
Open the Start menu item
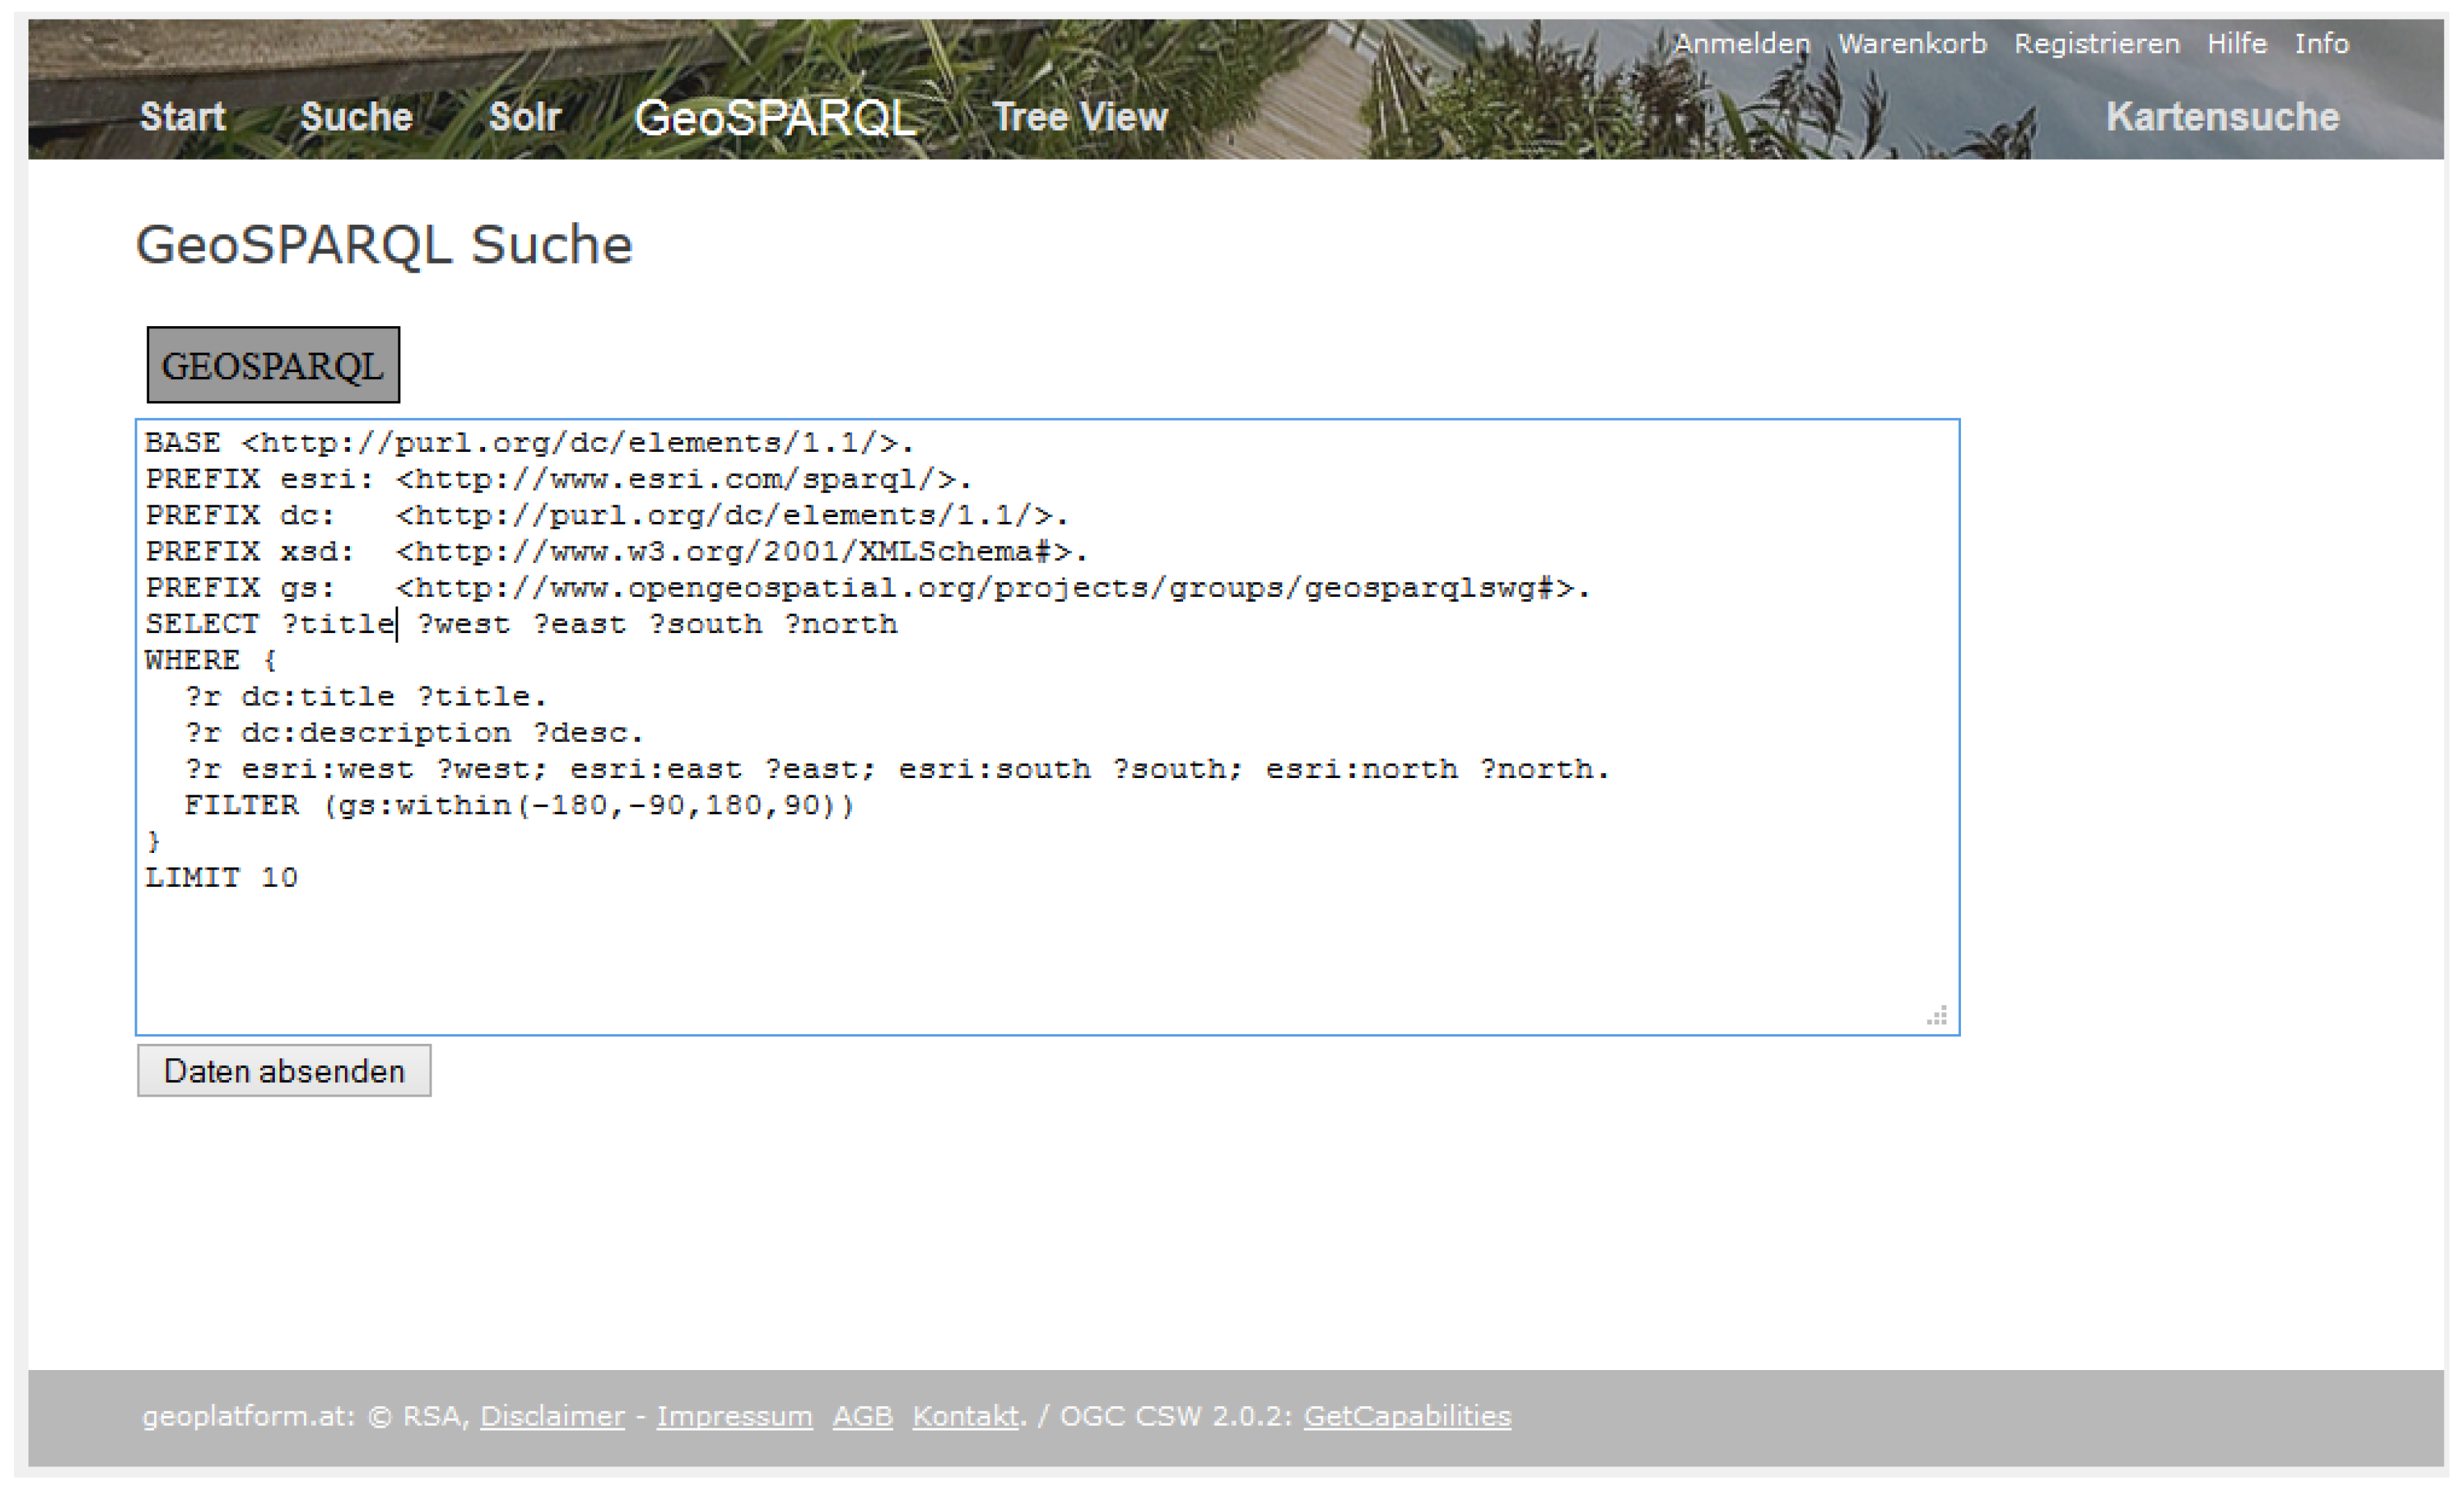[x=182, y=117]
